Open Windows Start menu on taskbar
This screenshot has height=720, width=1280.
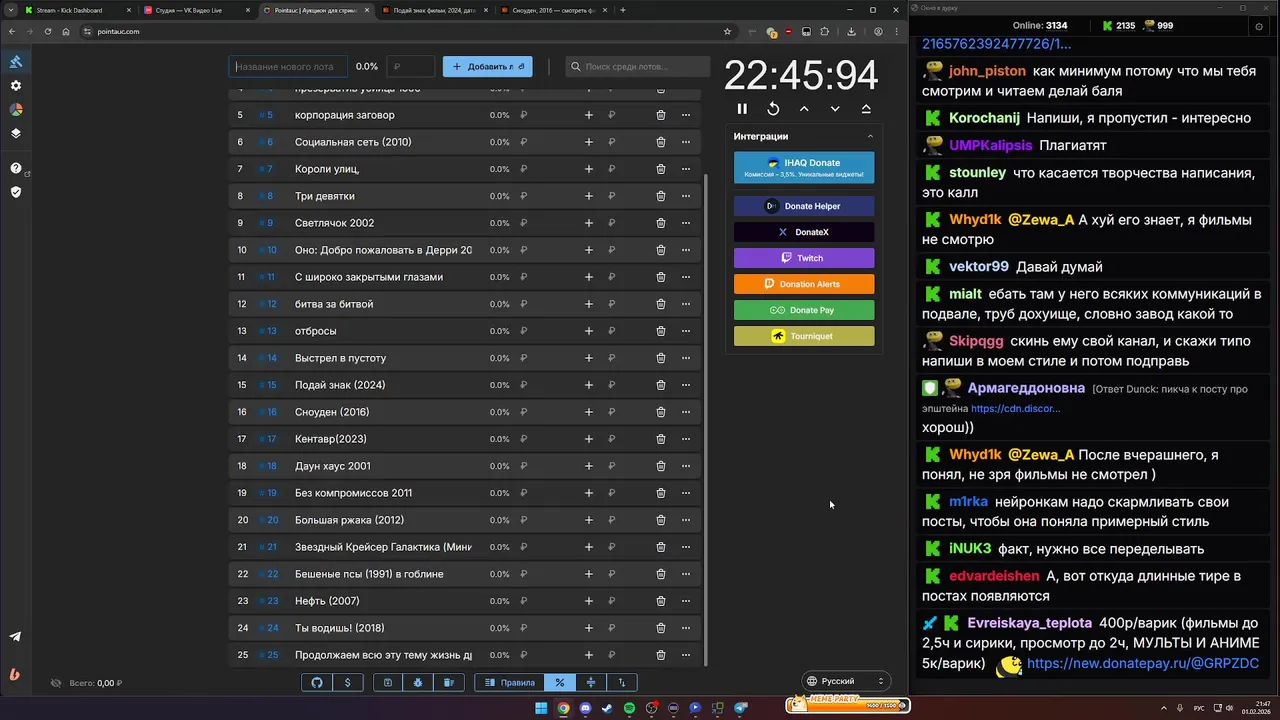pos(541,708)
